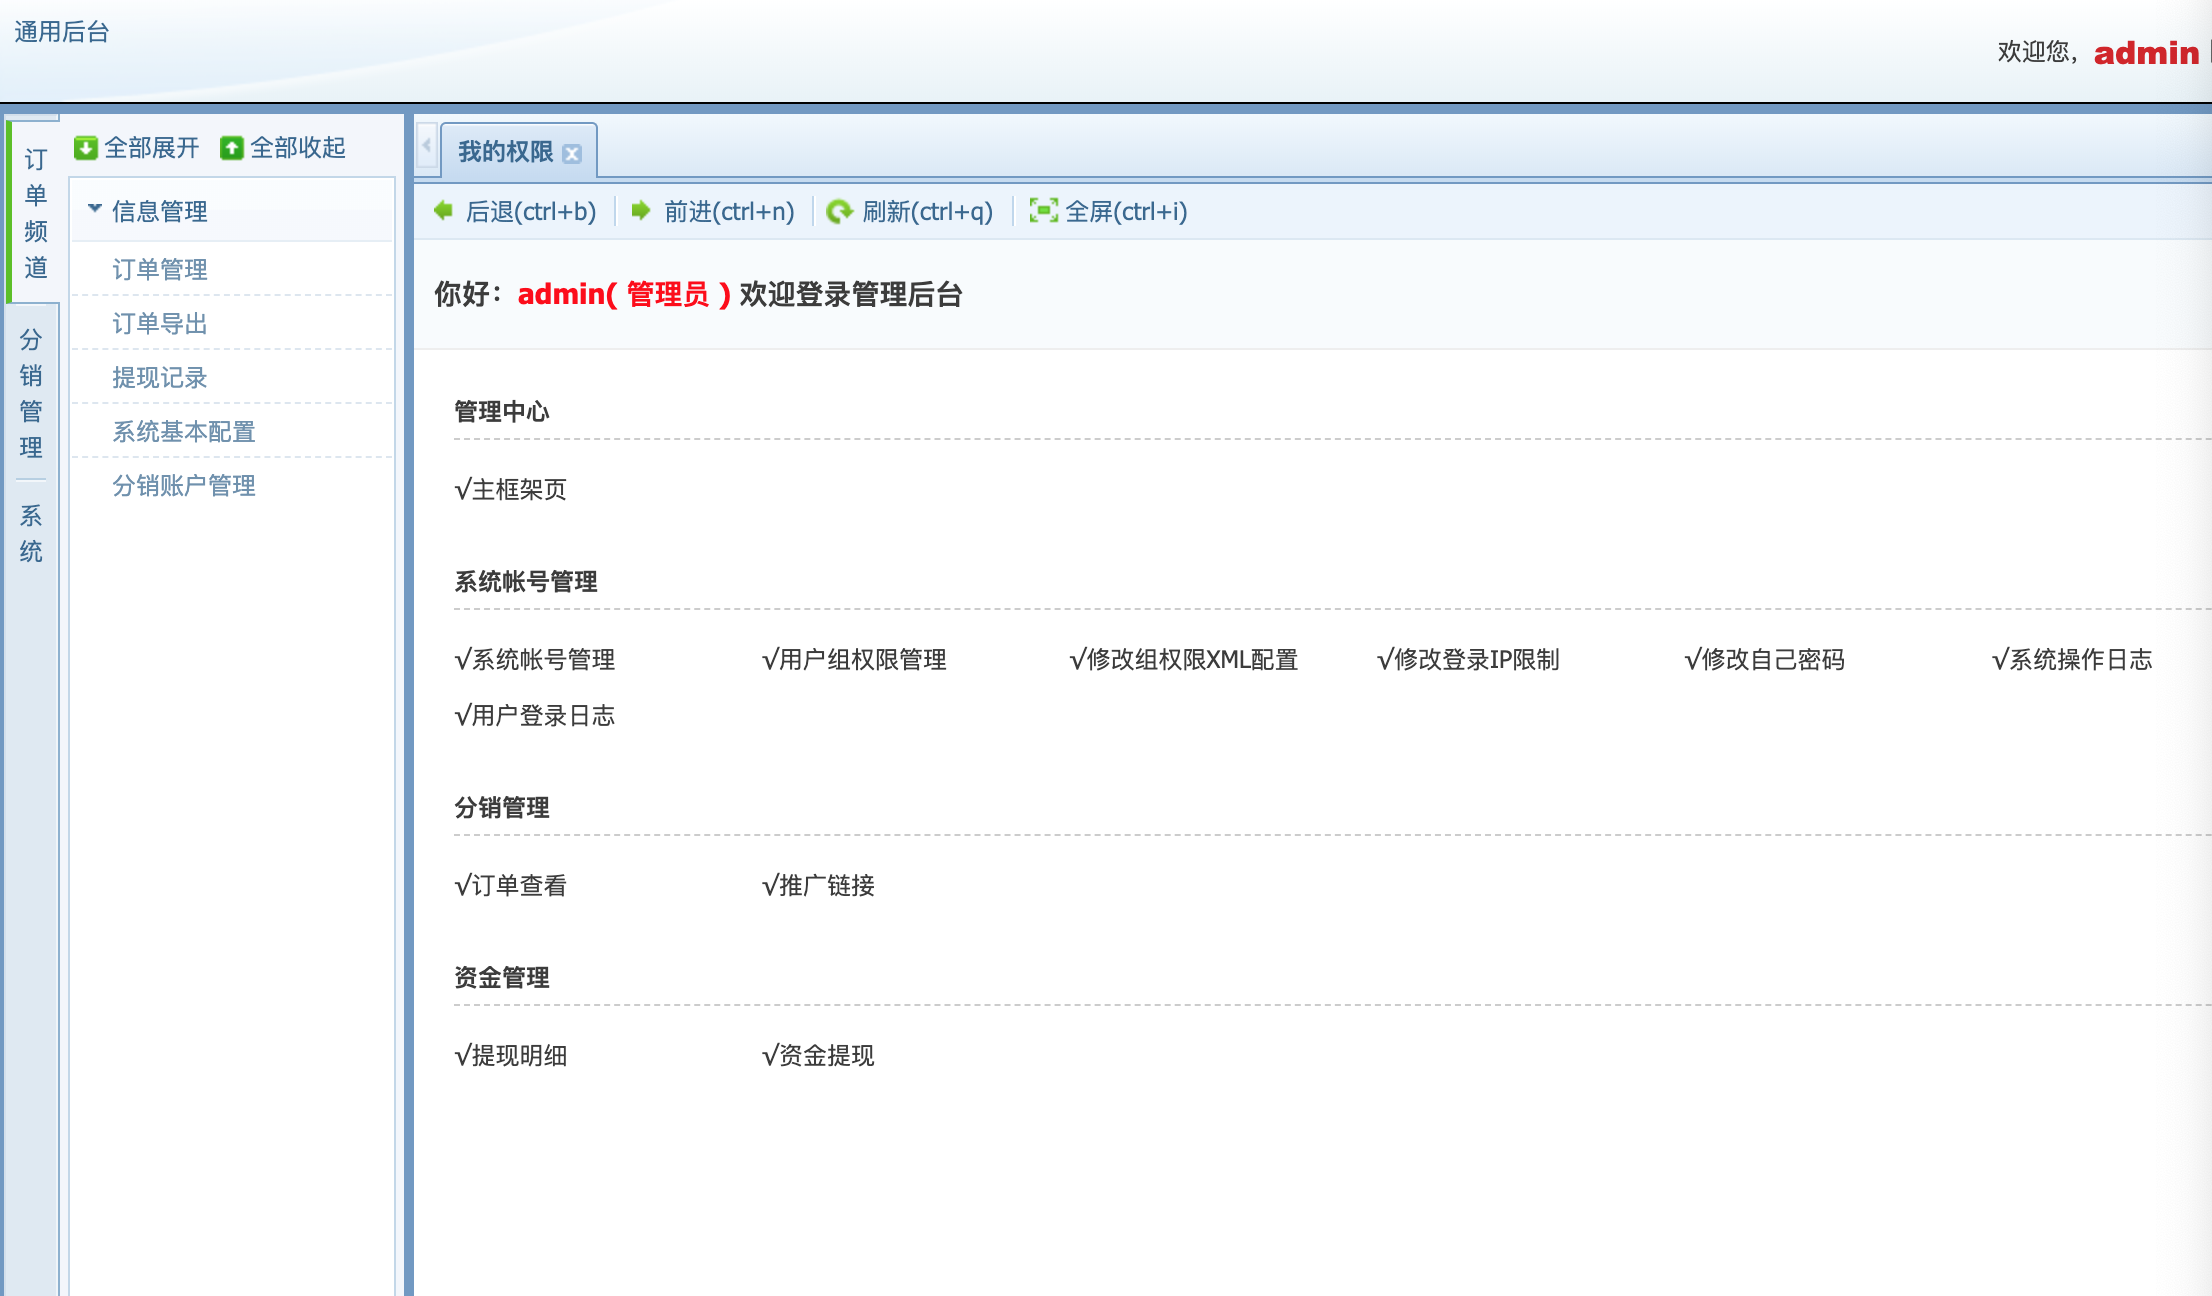The height and width of the screenshot is (1296, 2212).
Task: Click the collapse-all green up-arrow icon
Action: (232, 148)
